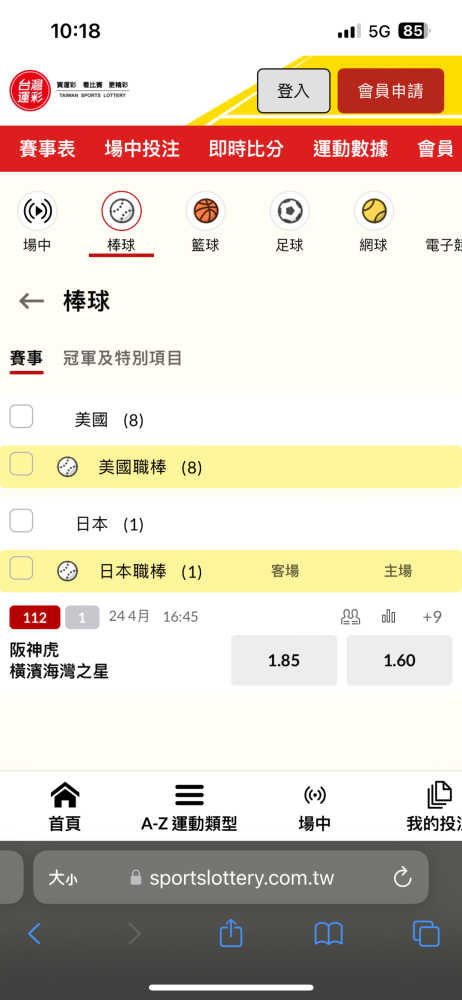Switch to 冠軍及特別項目 tab
Screen dimensions: 462x1000
[123, 358]
